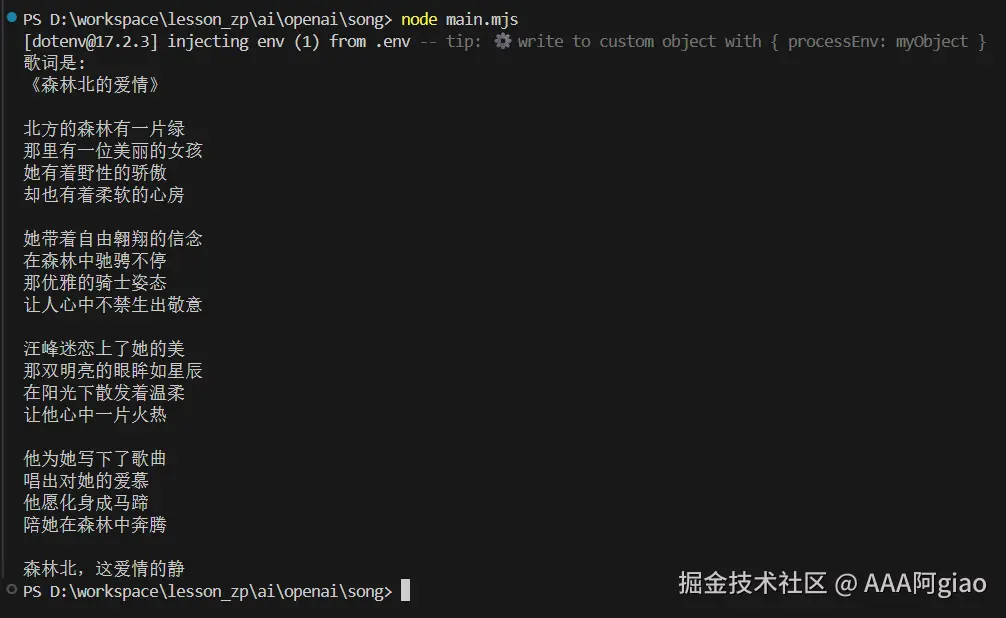Click the lyric line "他为她写下了歌曲"
Image resolution: width=1006 pixels, height=618 pixels.
[95, 459]
